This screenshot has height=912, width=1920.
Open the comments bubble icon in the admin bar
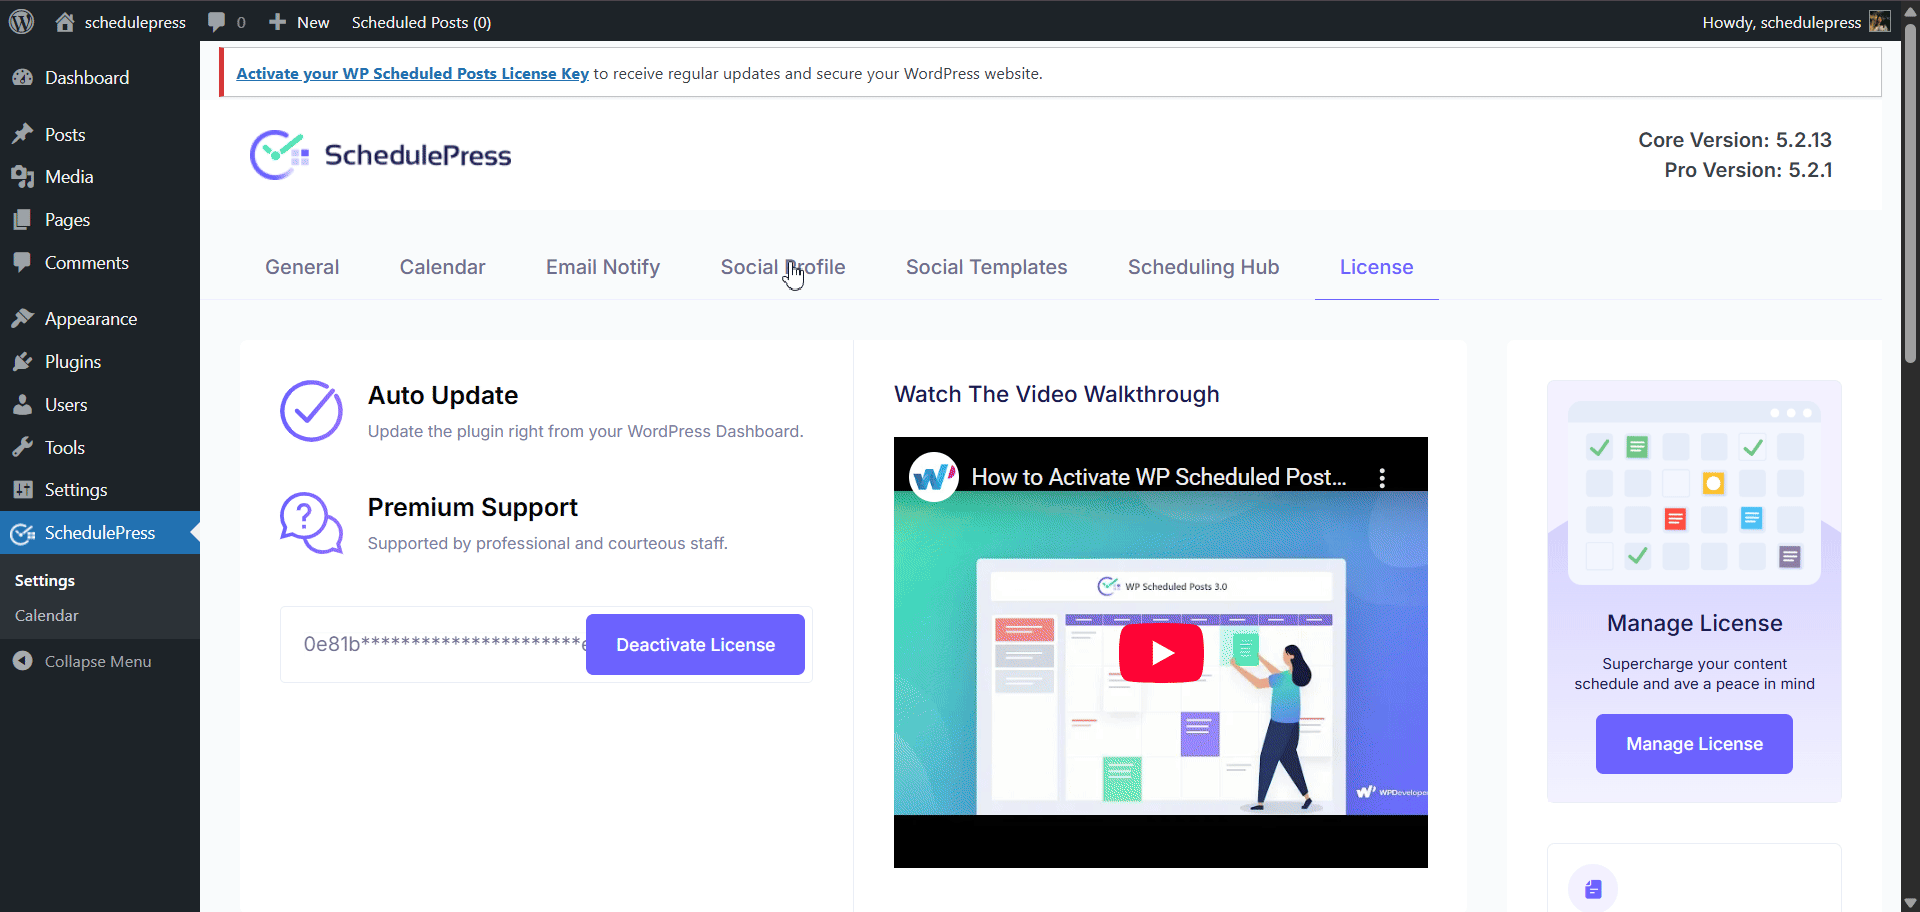click(217, 22)
